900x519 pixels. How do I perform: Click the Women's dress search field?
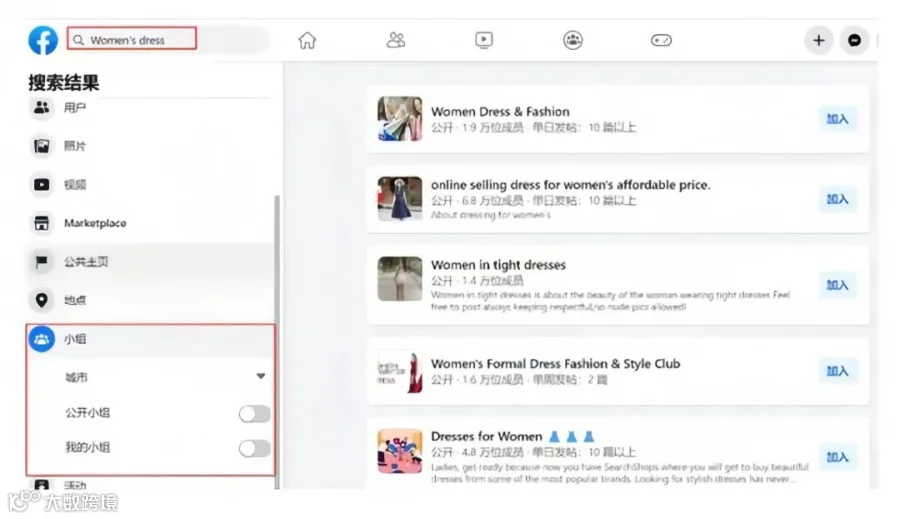click(132, 38)
